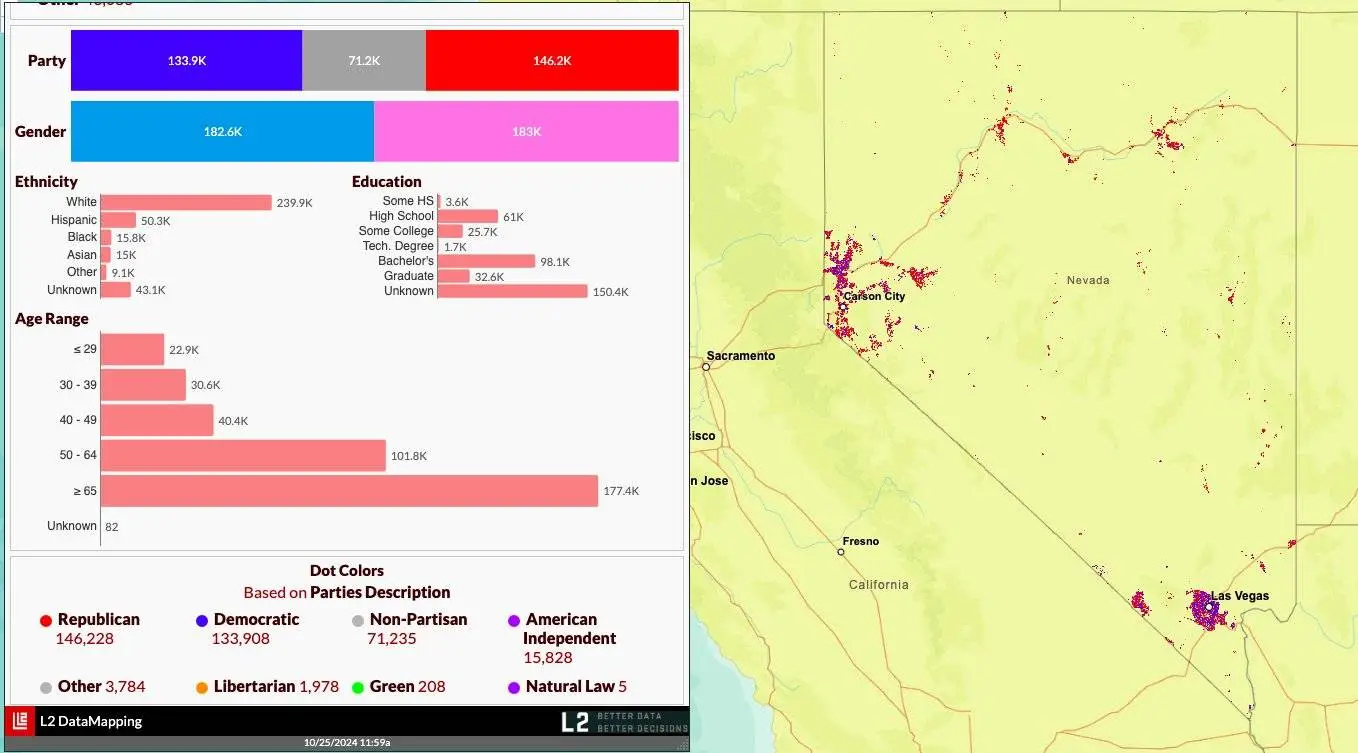Click the Las Vegas city marker
Viewport: 1358px width, 753px height.
[x=1209, y=606]
